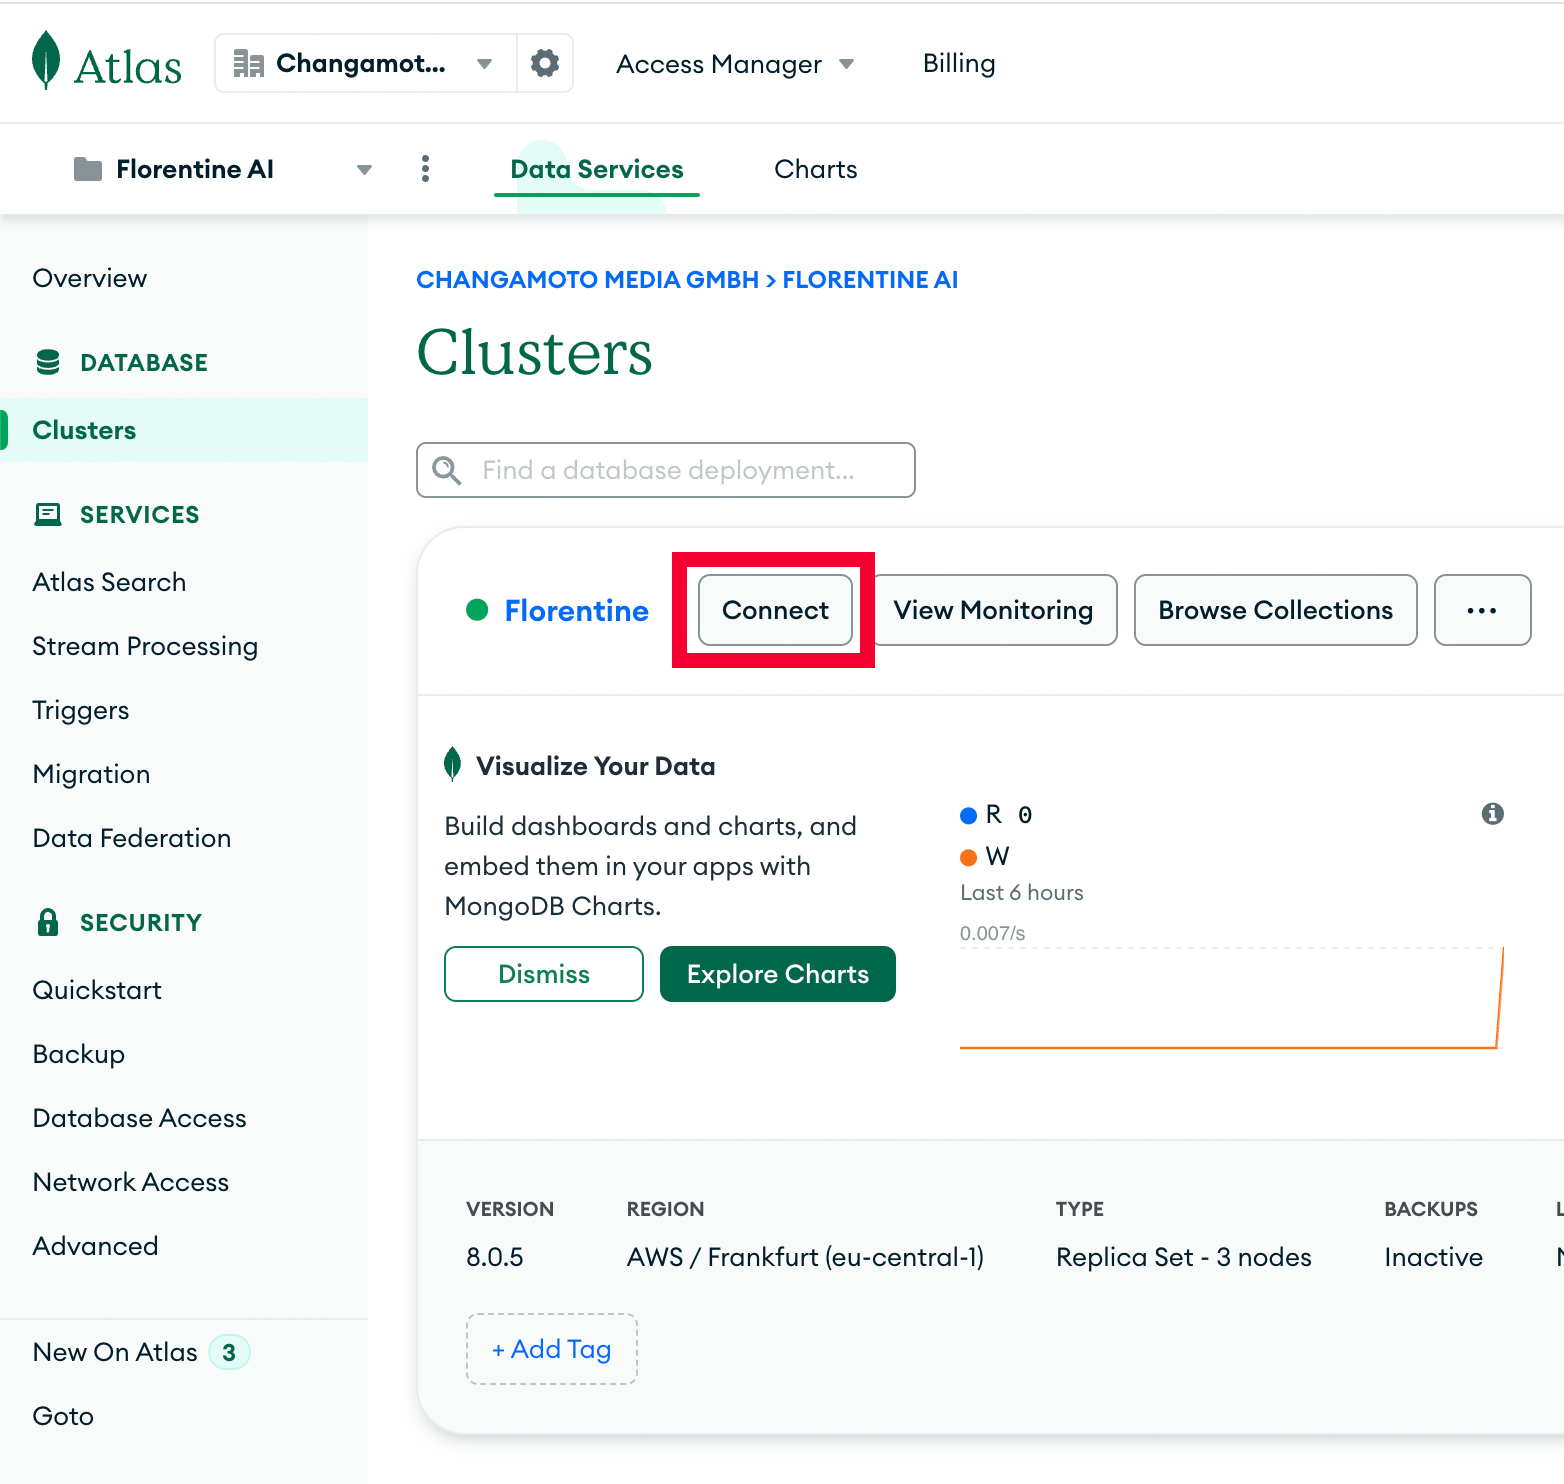Viewport: 1564px width, 1484px height.
Task: Switch to the Data Services tab
Action: [597, 169]
